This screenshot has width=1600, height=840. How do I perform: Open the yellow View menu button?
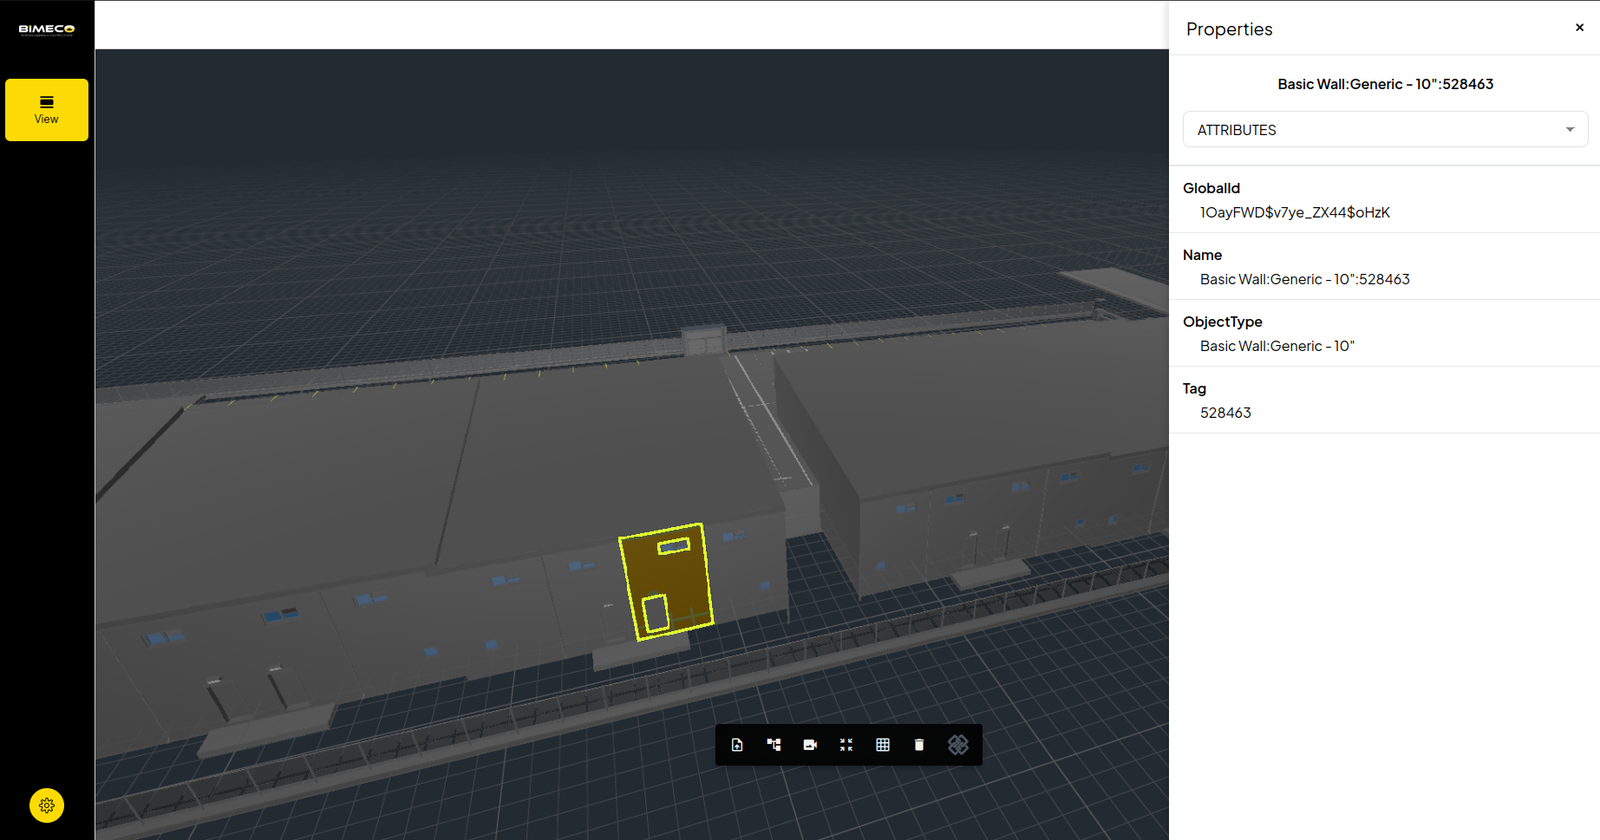47,110
